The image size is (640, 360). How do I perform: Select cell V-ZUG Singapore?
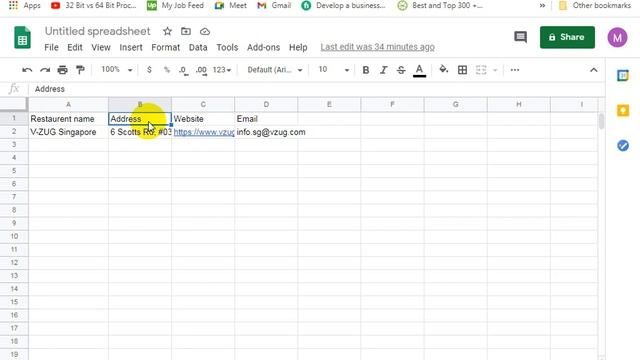coord(68,132)
